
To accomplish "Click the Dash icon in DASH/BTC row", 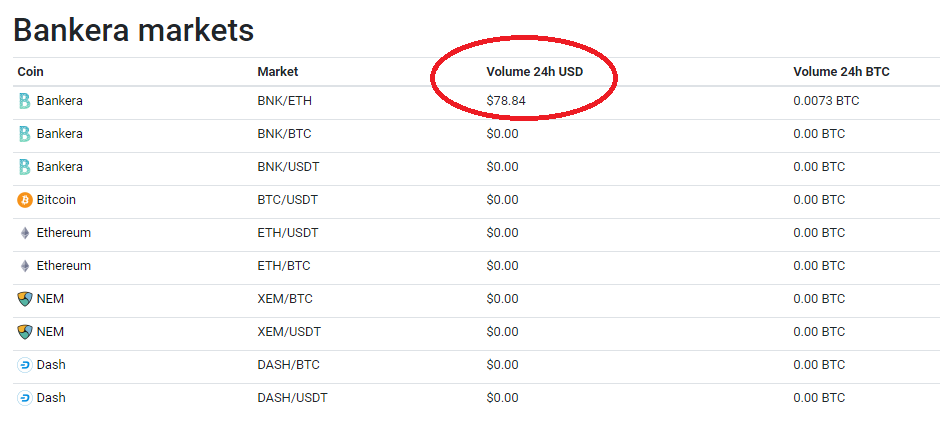I will (25, 365).
